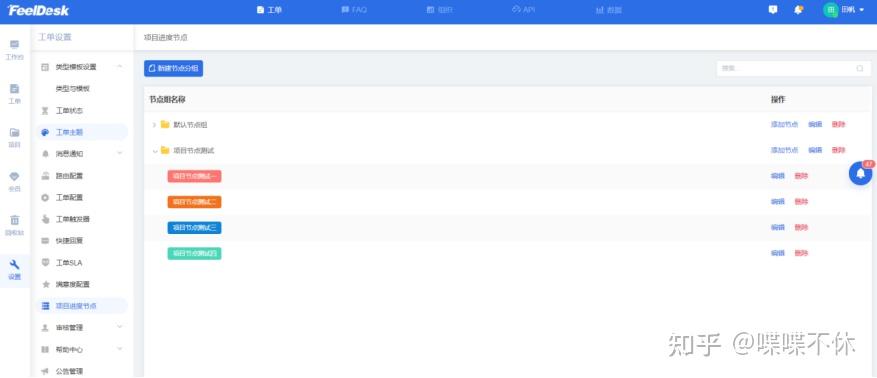This screenshot has height=378, width=877.
Task: Delete the orange 项目节点测试二 node
Action: tap(801, 202)
